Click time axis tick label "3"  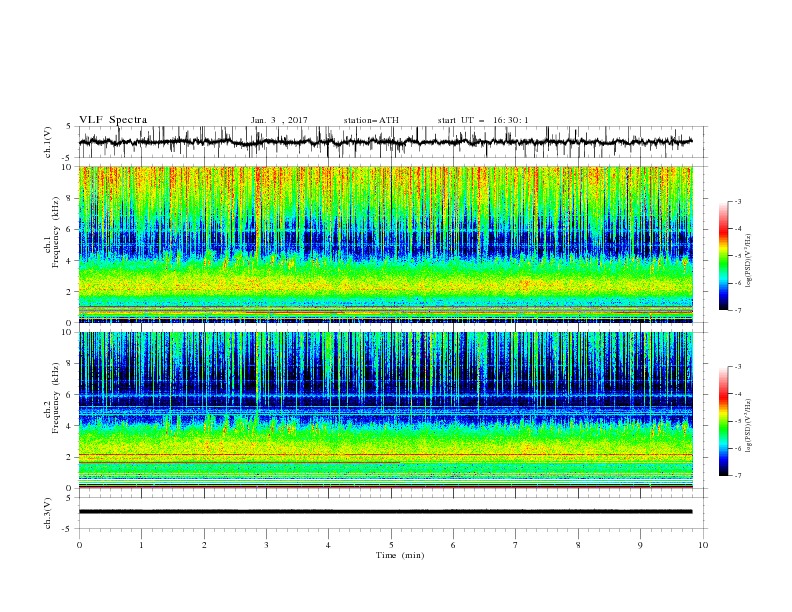tap(266, 545)
